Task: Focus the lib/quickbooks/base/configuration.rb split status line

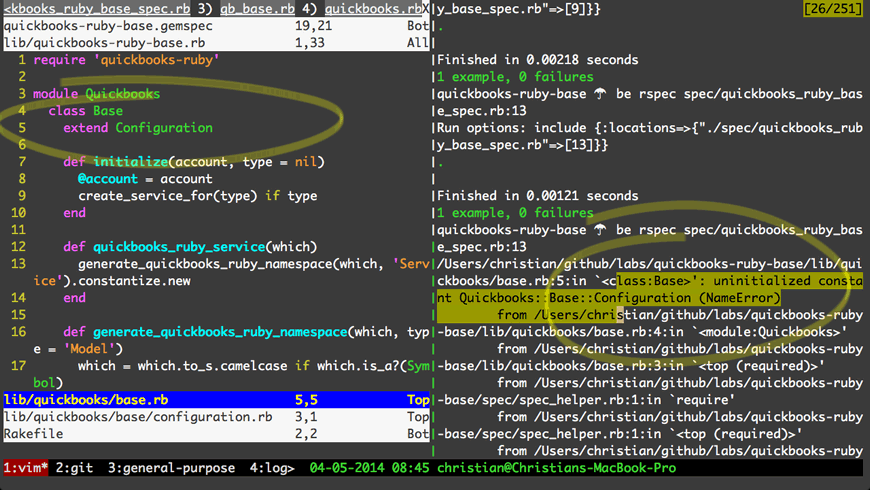Action: [216, 417]
